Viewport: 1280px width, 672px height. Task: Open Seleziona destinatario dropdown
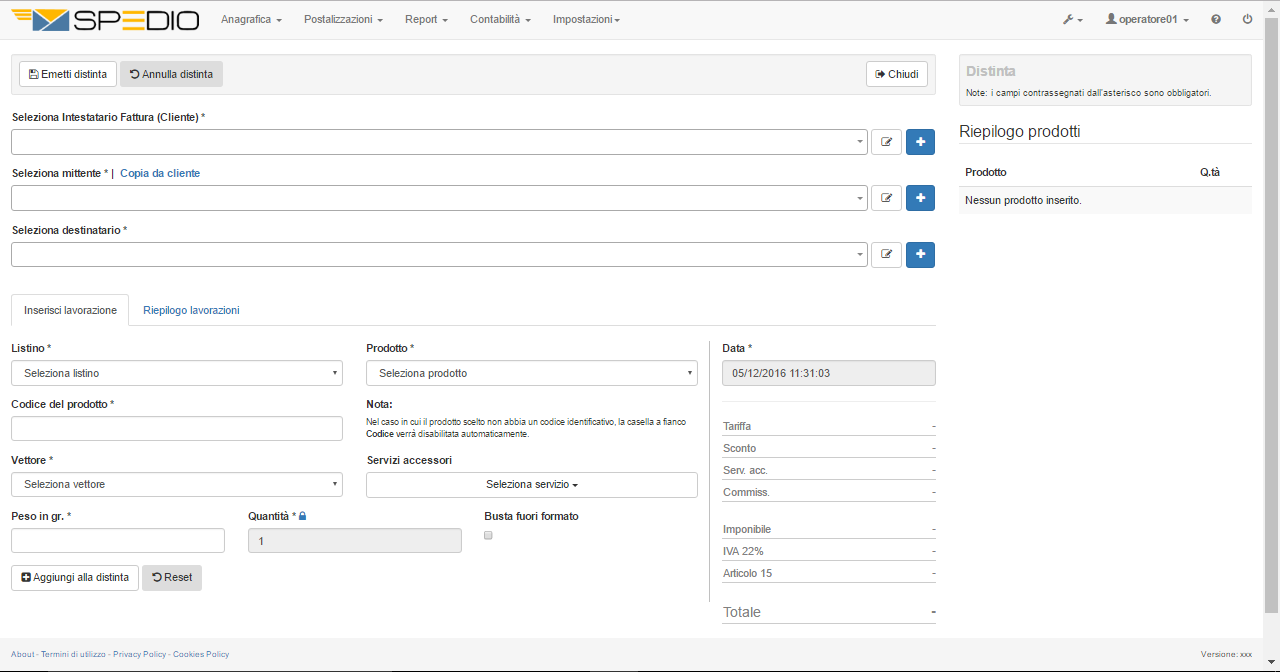(x=439, y=254)
